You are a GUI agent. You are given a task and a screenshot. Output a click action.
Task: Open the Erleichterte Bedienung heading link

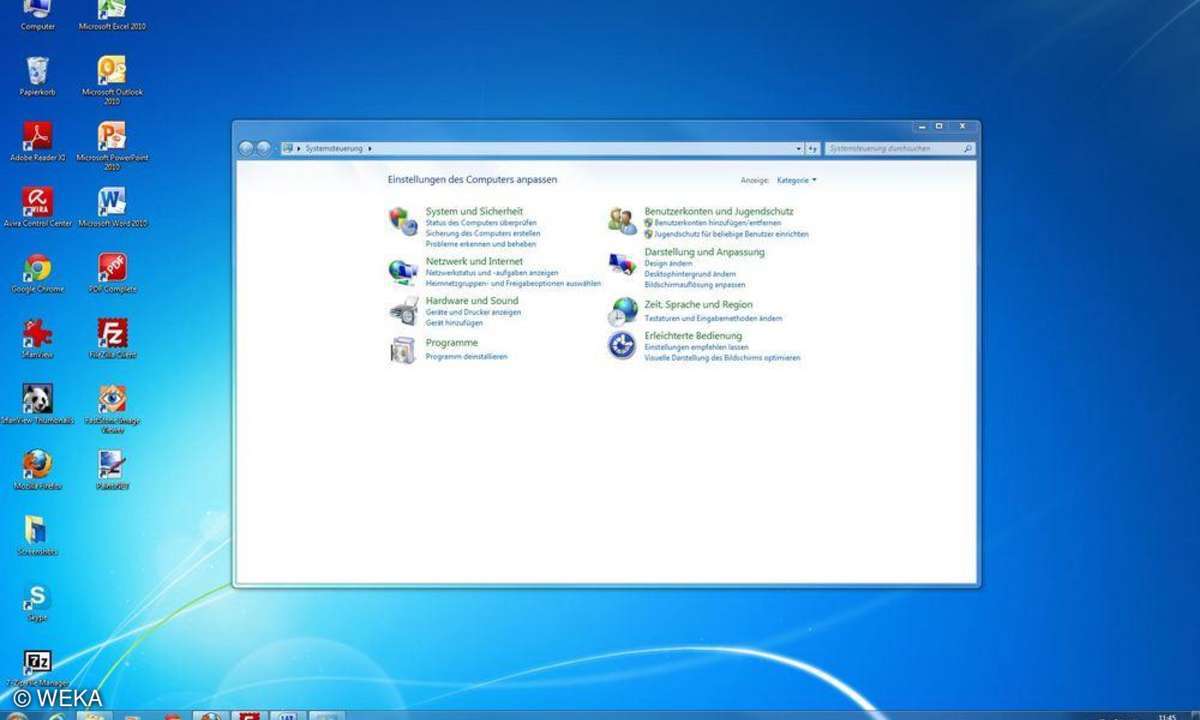693,336
